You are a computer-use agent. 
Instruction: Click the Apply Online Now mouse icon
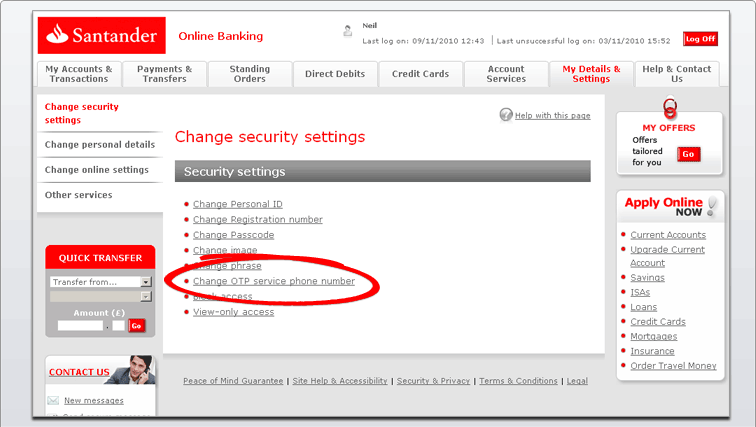pos(712,206)
